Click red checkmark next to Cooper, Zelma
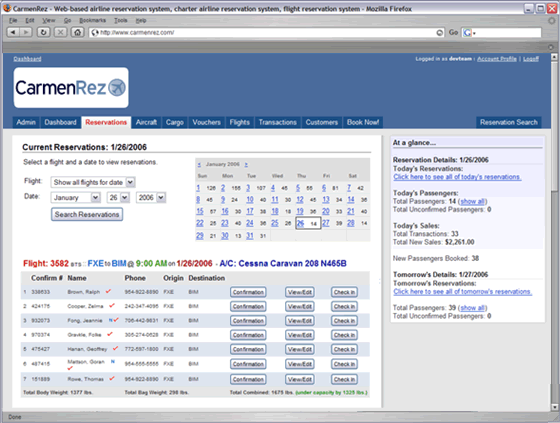The image size is (560, 423). tap(112, 305)
